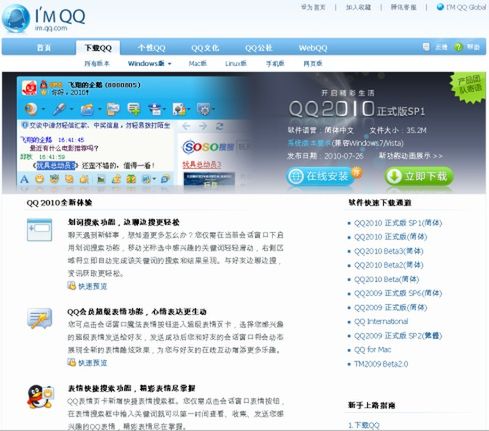
Task: Open the QQ for Mac download link
Action: pos(372,350)
